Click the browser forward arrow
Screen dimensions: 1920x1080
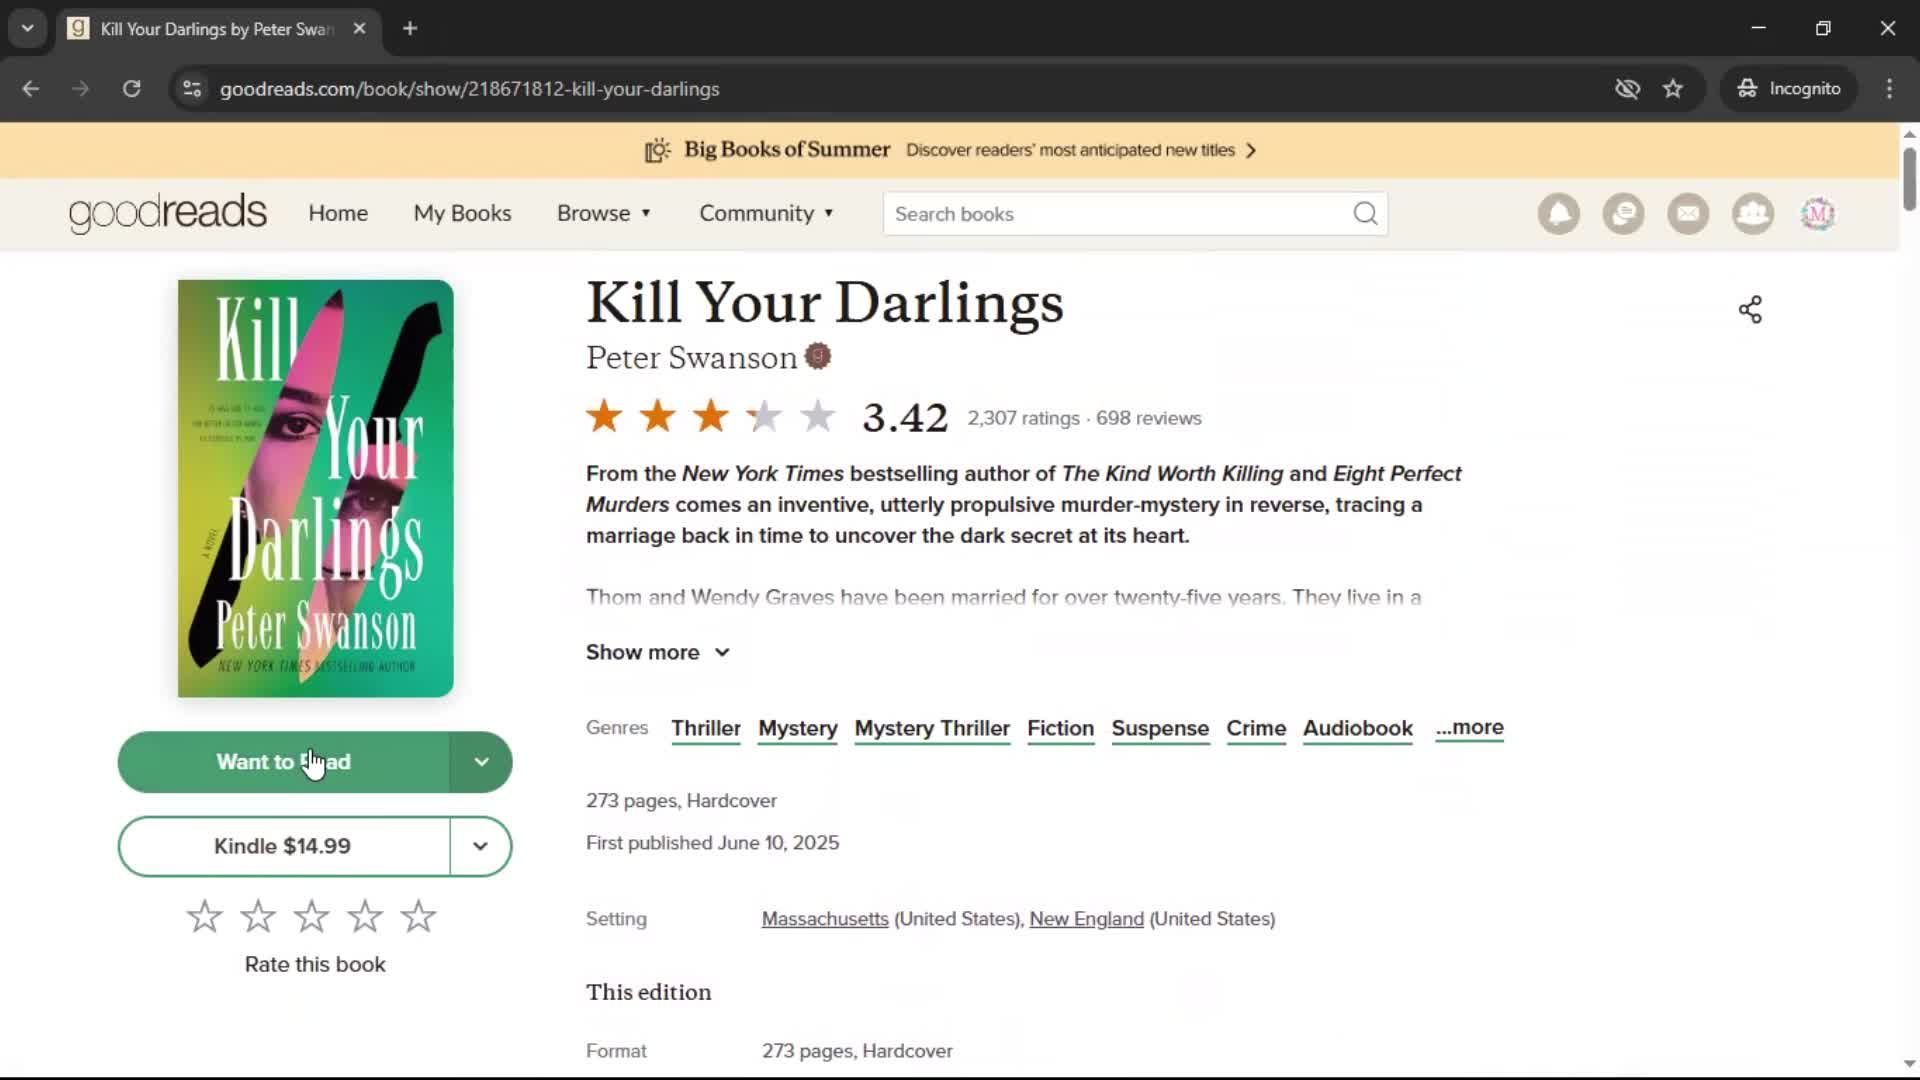pos(81,89)
